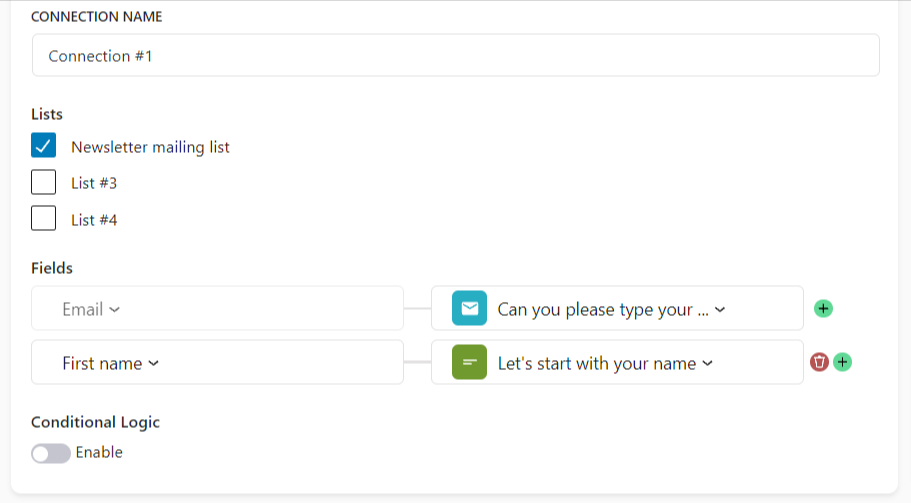Click the Enable label next to toggle
Viewport: 911px width, 503px height.
(x=99, y=452)
